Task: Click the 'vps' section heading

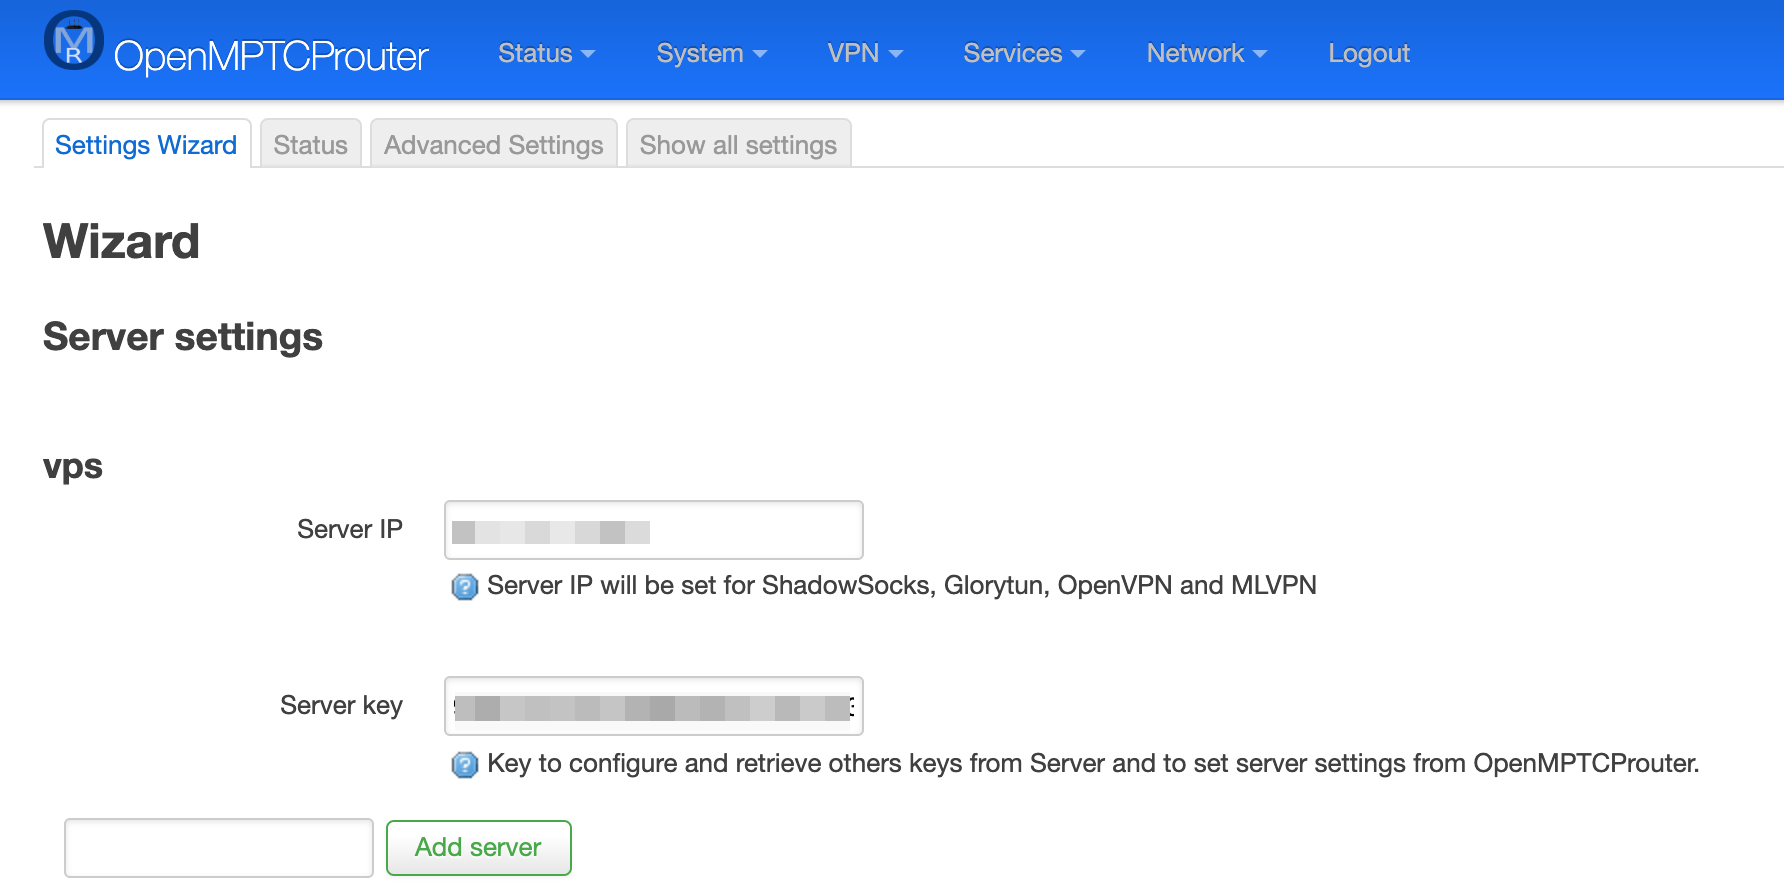Action: click(73, 467)
